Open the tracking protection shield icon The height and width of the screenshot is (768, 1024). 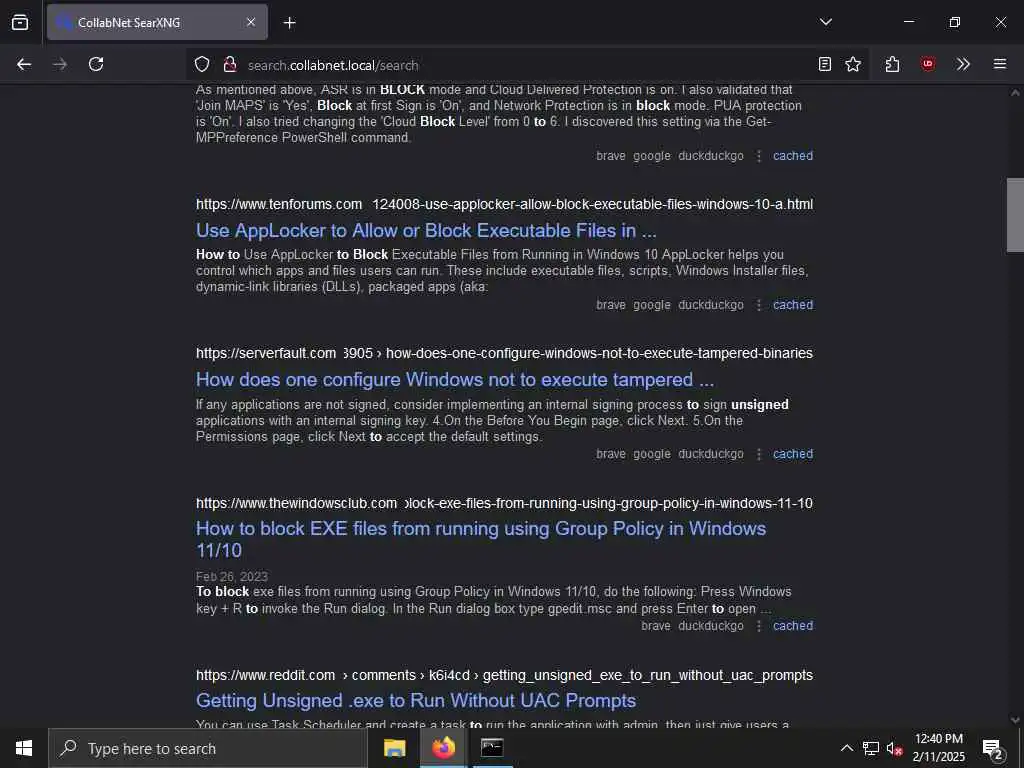tap(202, 65)
